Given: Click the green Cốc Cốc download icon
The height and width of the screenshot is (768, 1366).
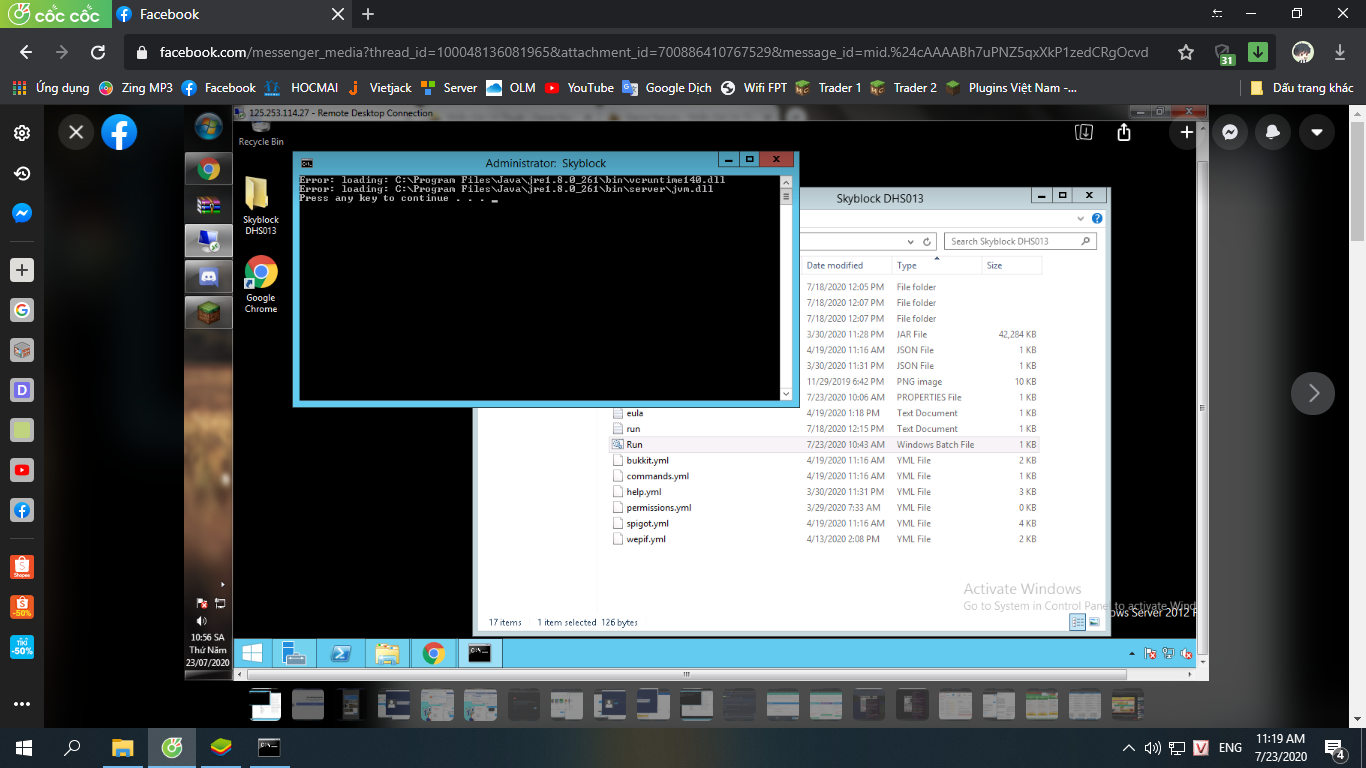Looking at the screenshot, I should 1258,52.
